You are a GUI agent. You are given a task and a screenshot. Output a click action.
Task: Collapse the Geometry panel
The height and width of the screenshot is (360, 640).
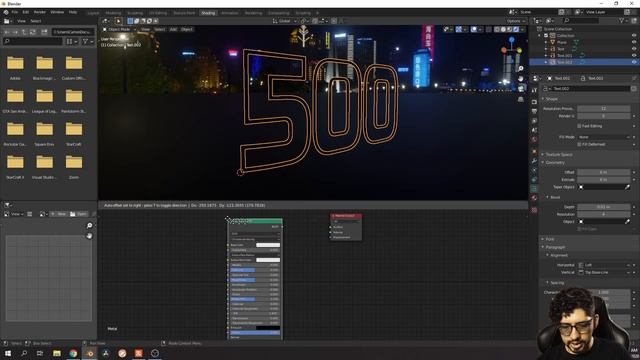coord(554,162)
